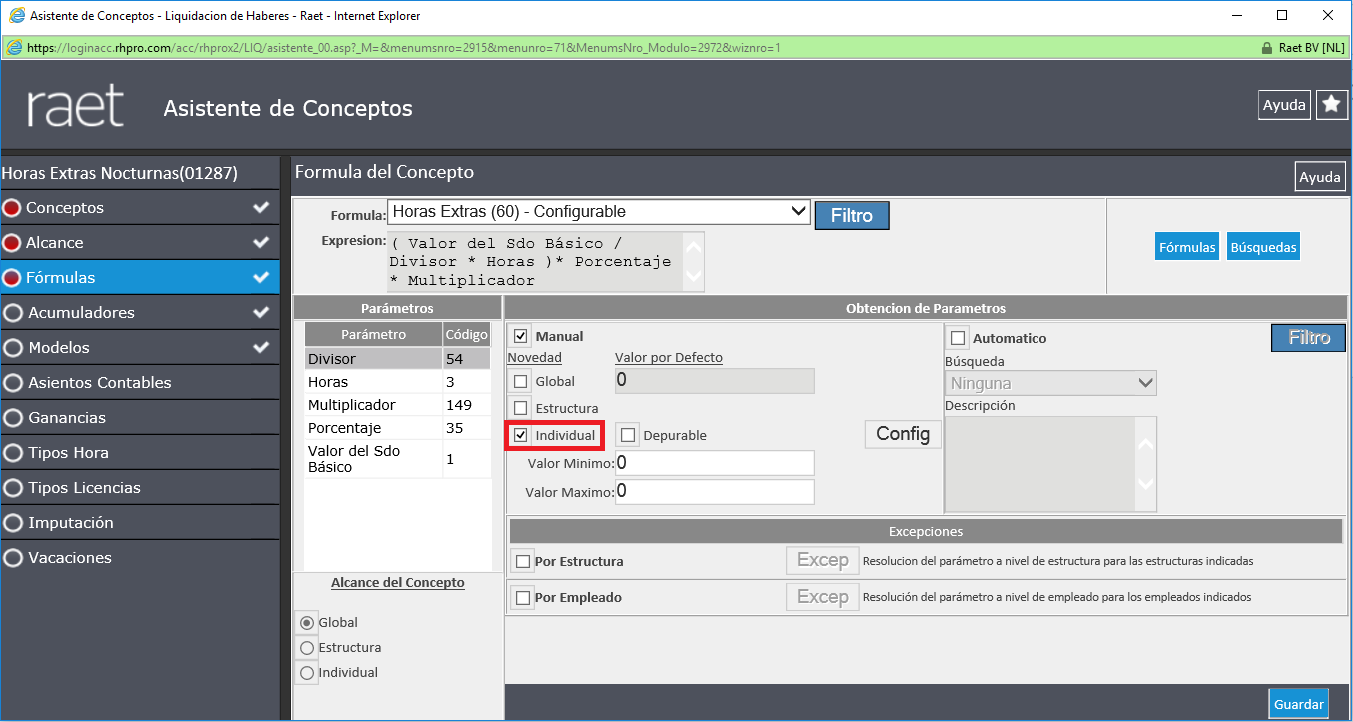The width and height of the screenshot is (1353, 722).
Task: Open Conceptos step in sidebar
Action: tap(140, 208)
